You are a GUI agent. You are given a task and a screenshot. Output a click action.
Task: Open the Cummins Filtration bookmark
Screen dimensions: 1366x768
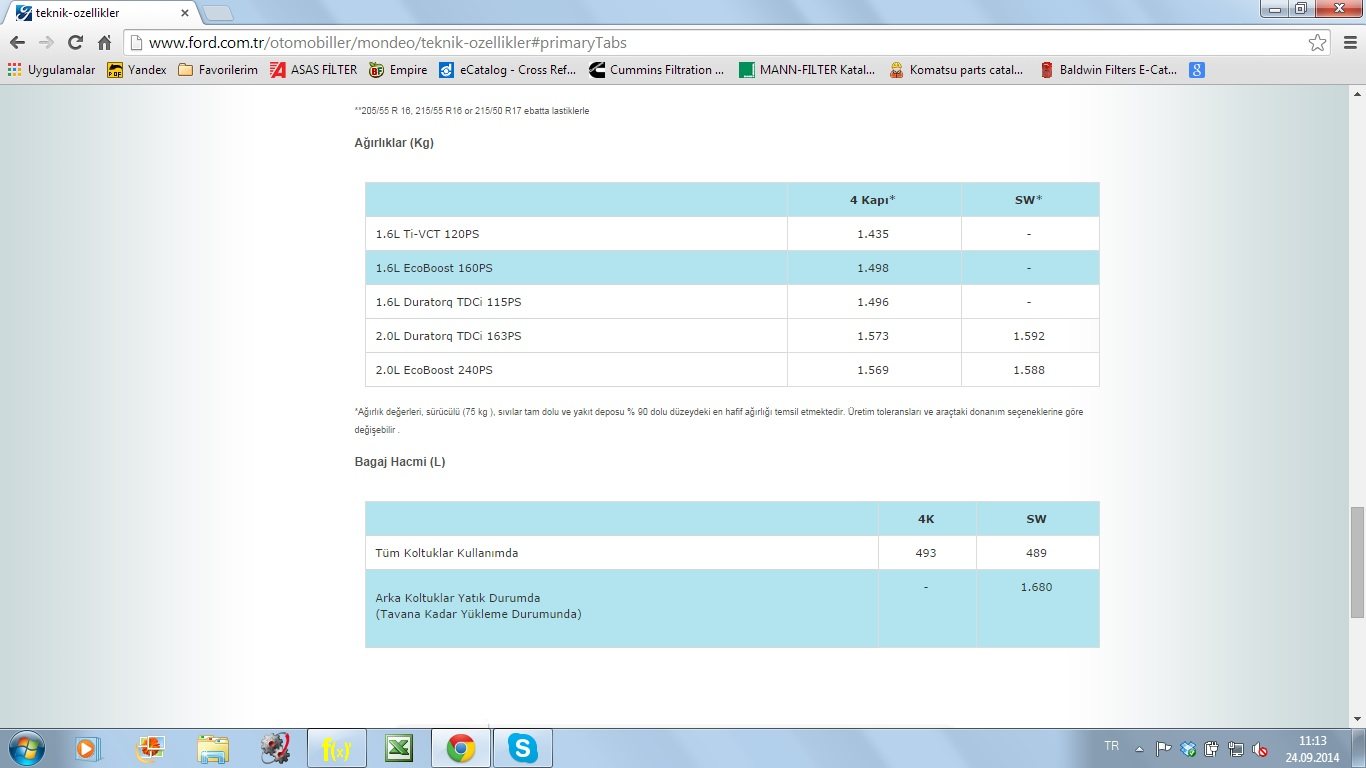pyautogui.click(x=657, y=70)
